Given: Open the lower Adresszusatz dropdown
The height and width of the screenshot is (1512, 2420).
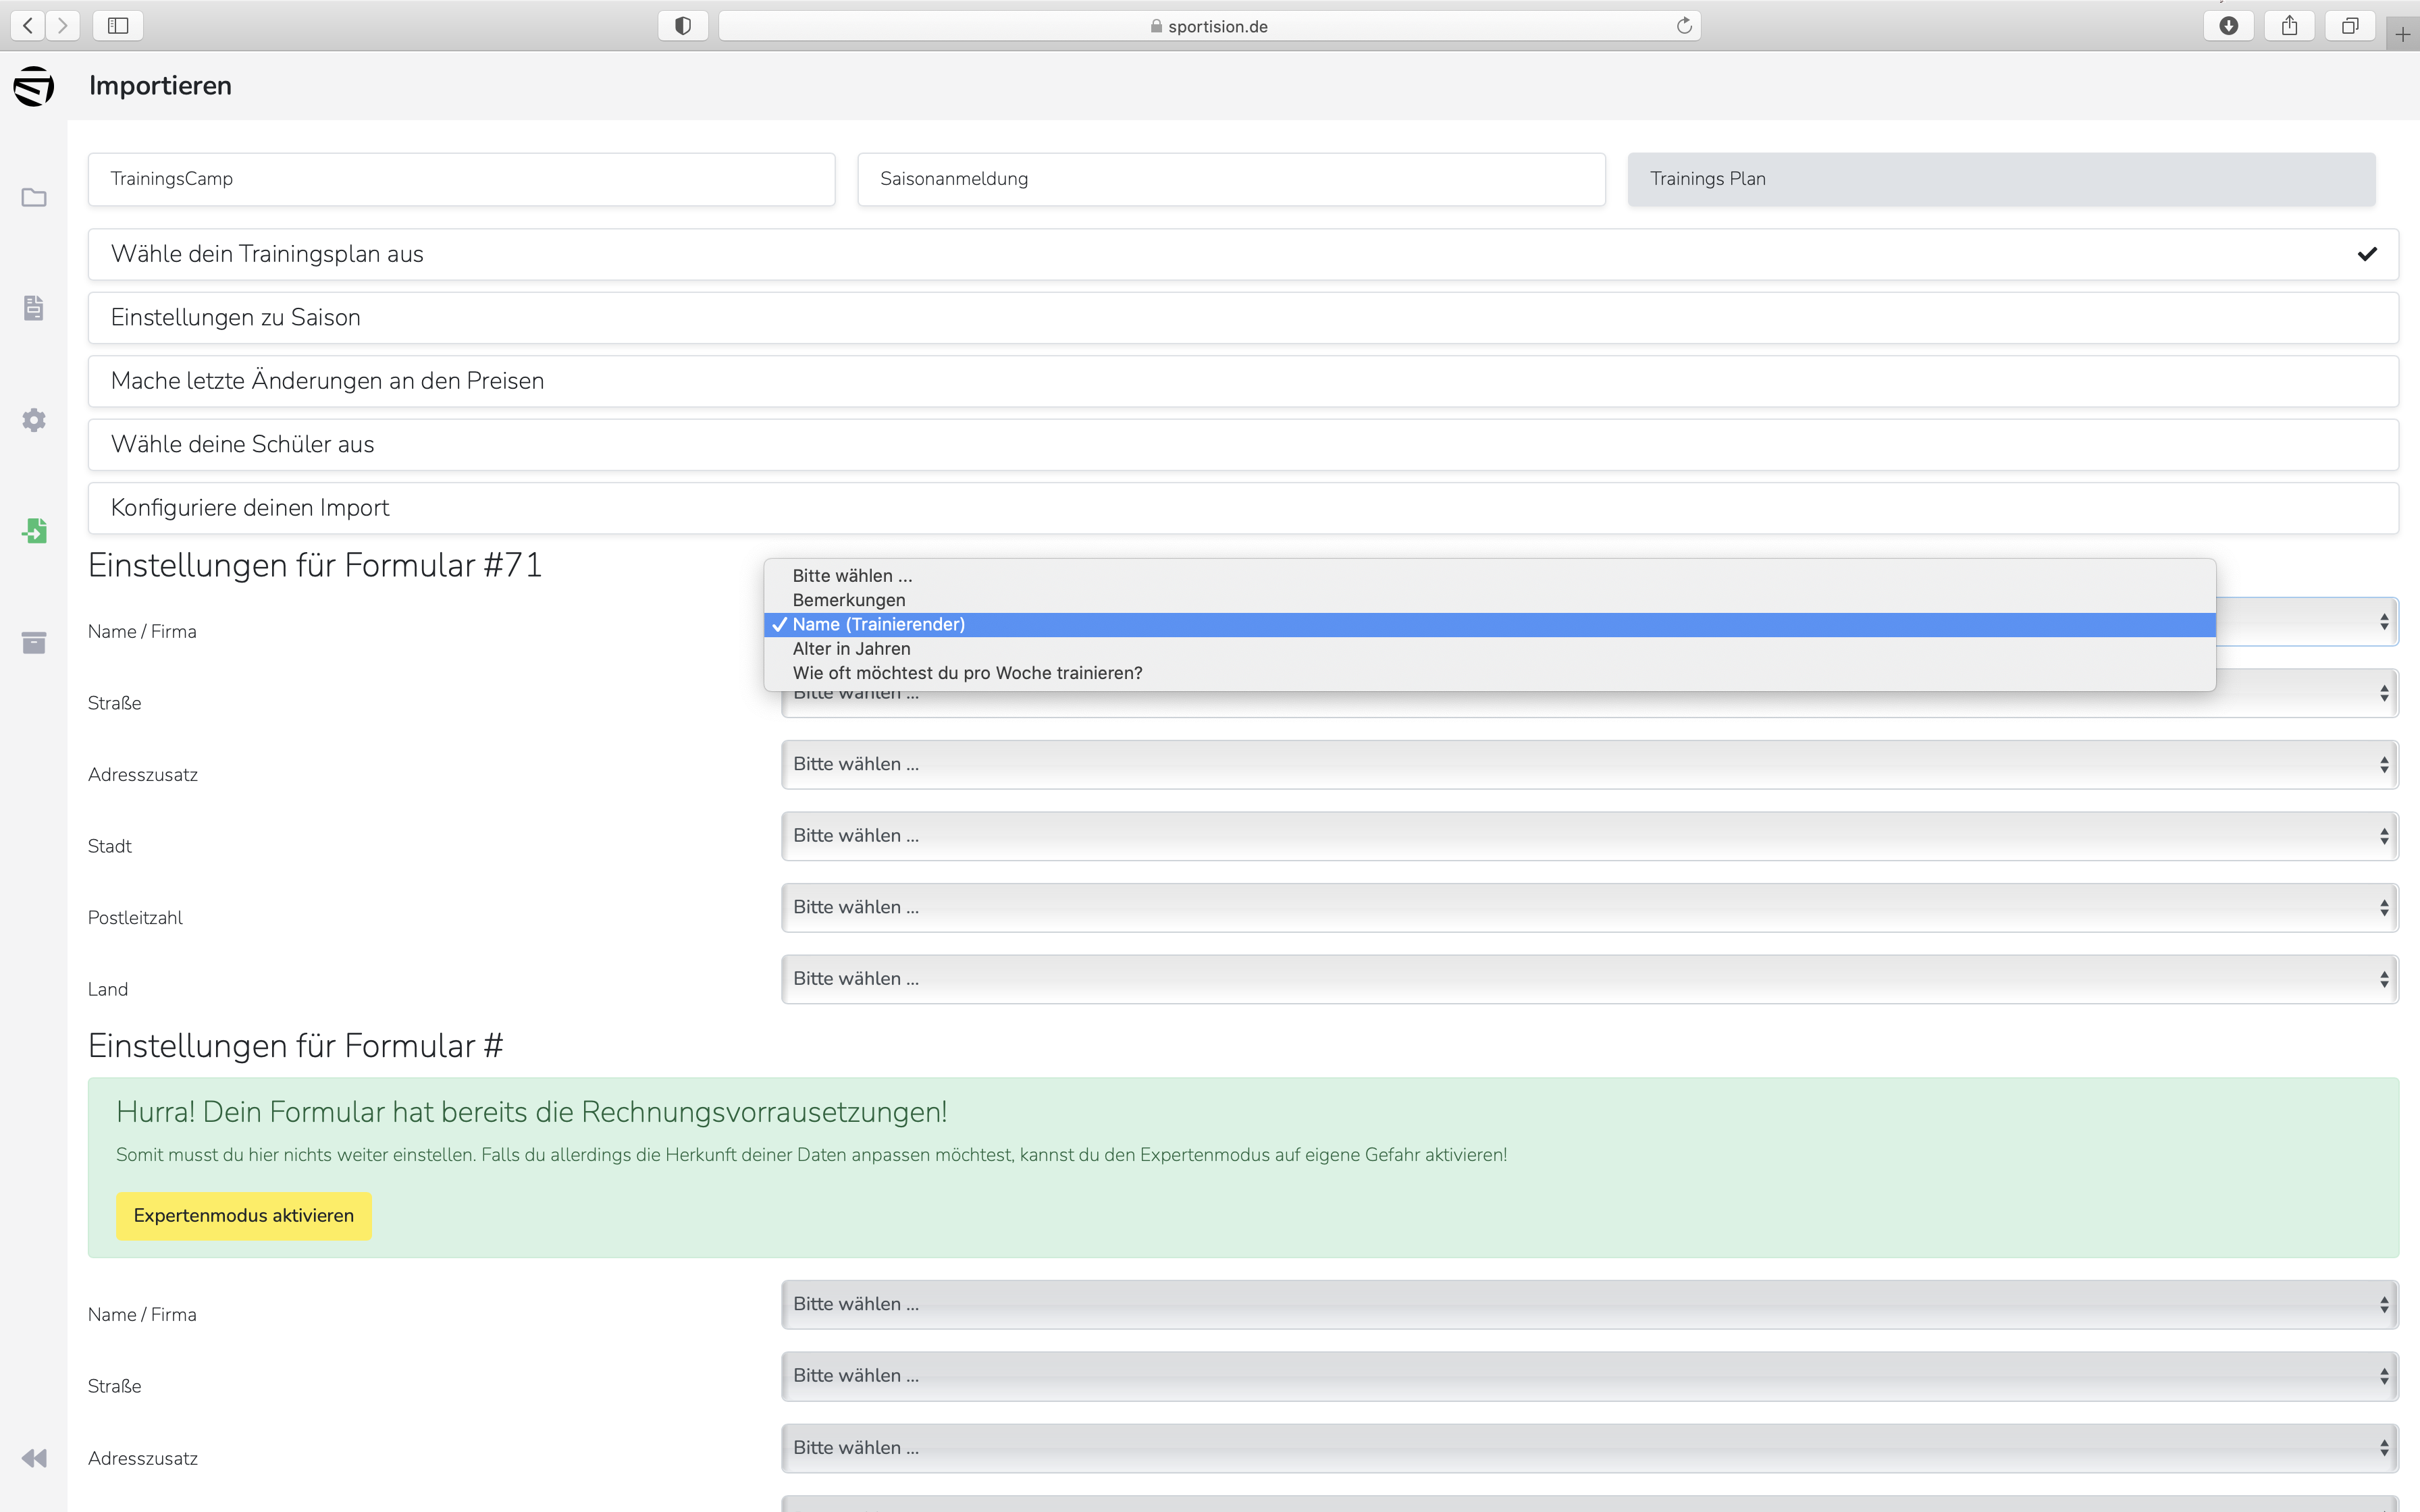Looking at the screenshot, I should point(1590,1448).
